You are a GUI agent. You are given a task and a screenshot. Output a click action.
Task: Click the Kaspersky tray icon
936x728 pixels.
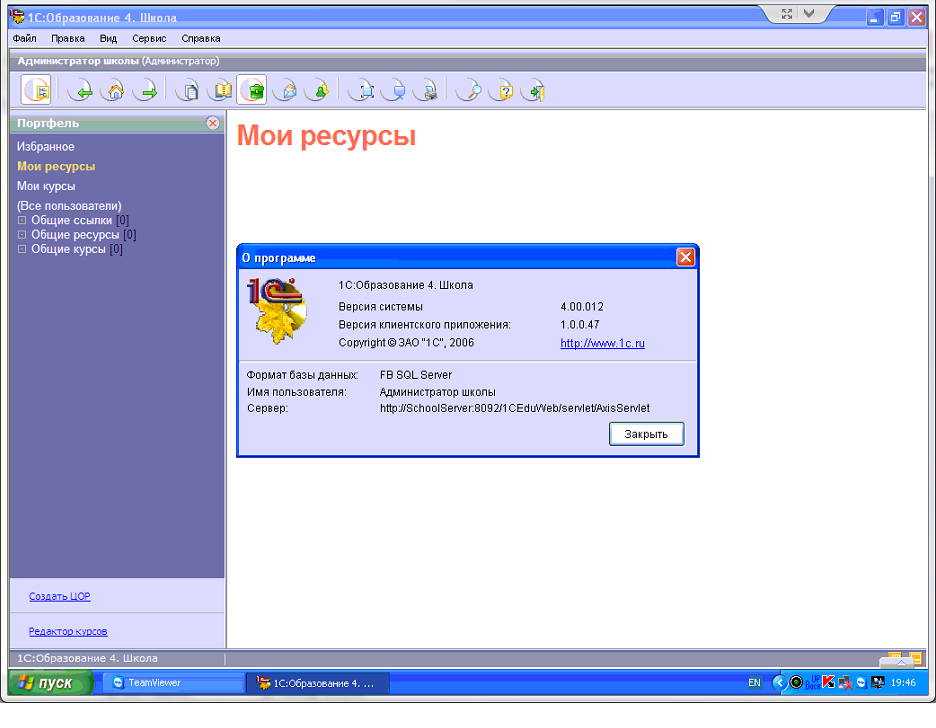[829, 682]
